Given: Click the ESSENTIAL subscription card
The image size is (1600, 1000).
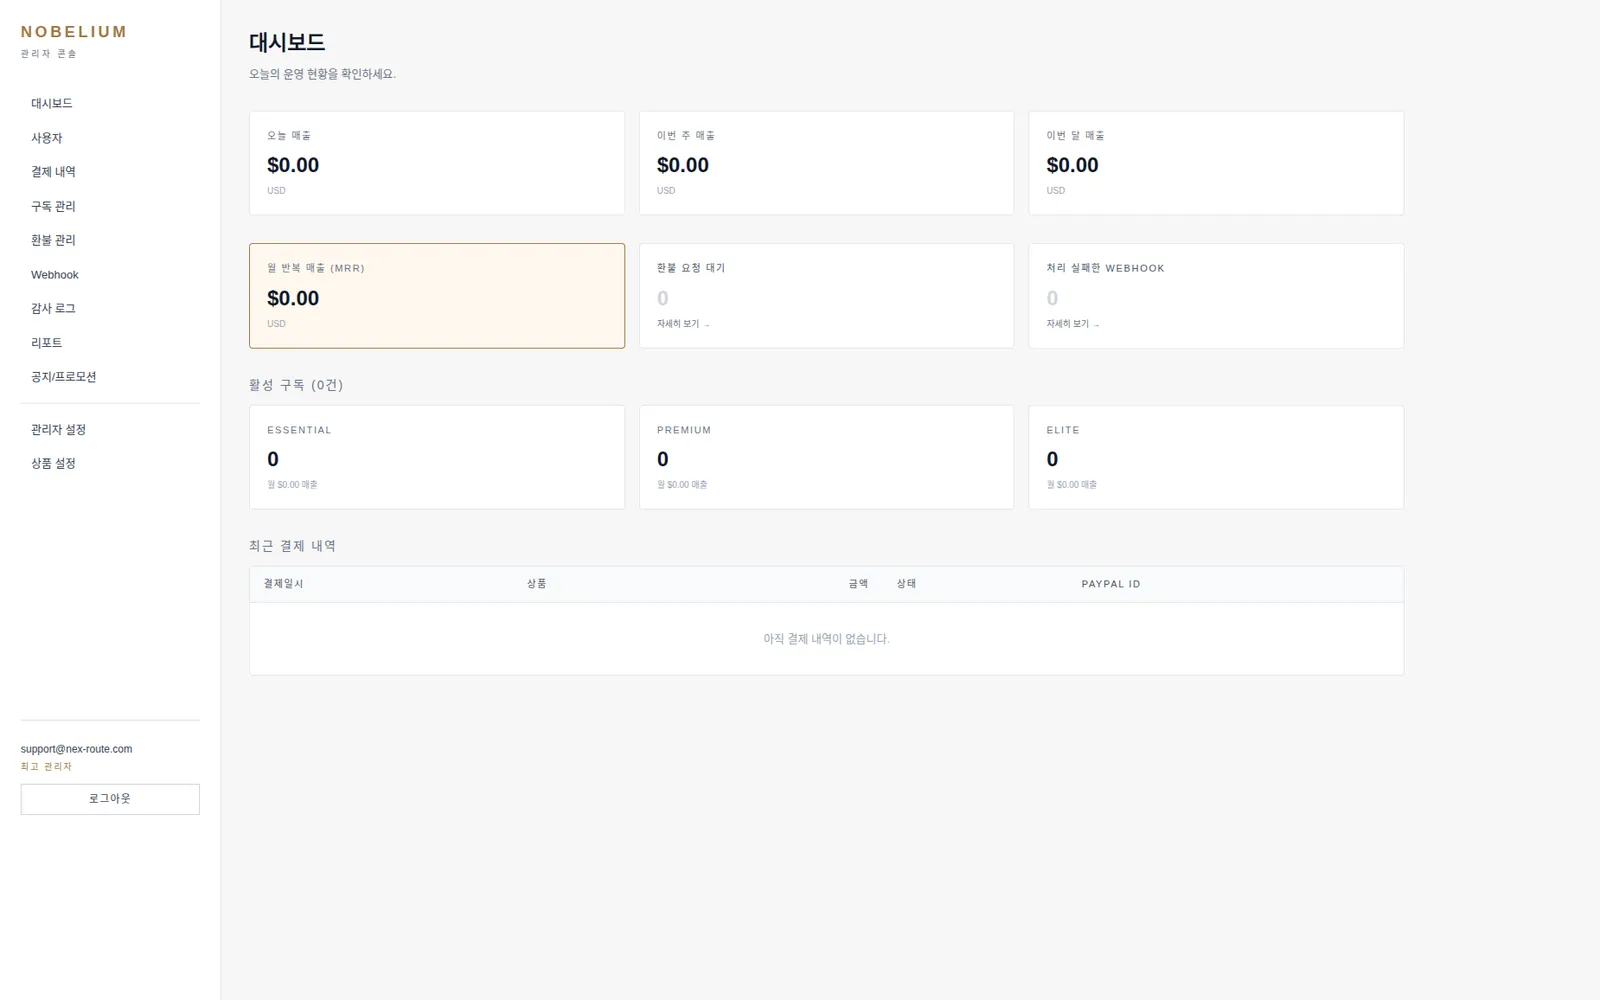Looking at the screenshot, I should [437, 457].
